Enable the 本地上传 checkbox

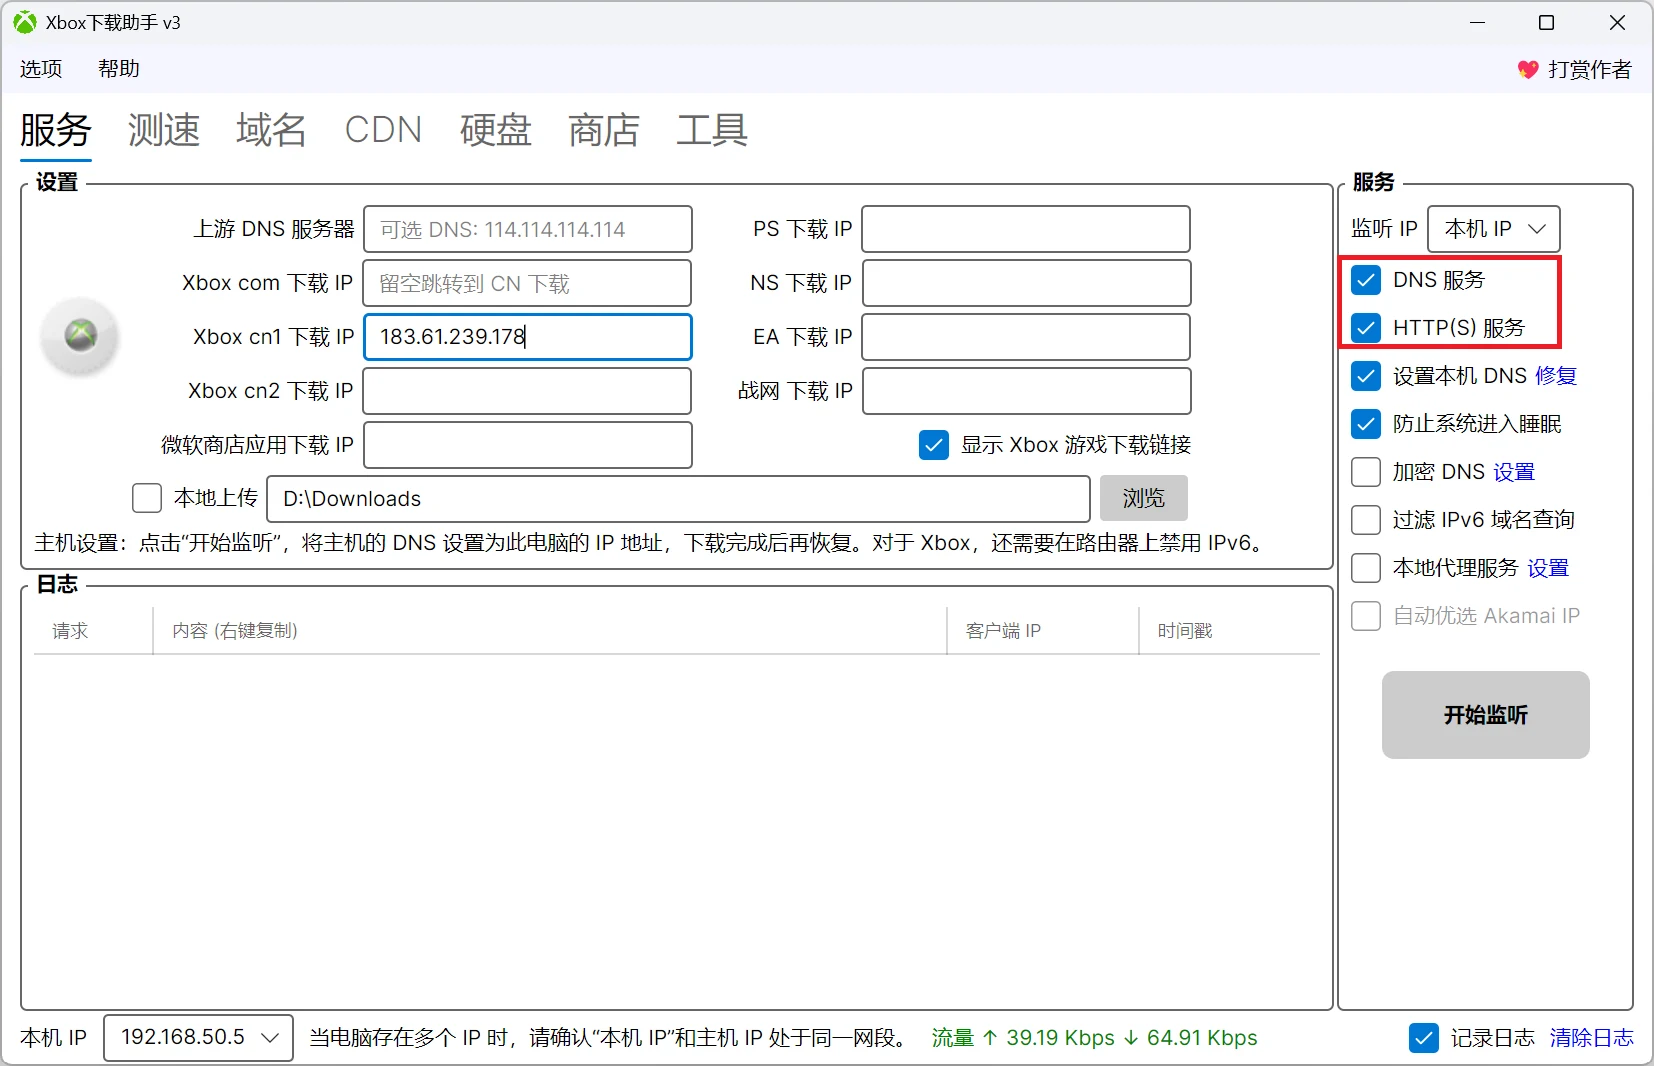point(147,498)
